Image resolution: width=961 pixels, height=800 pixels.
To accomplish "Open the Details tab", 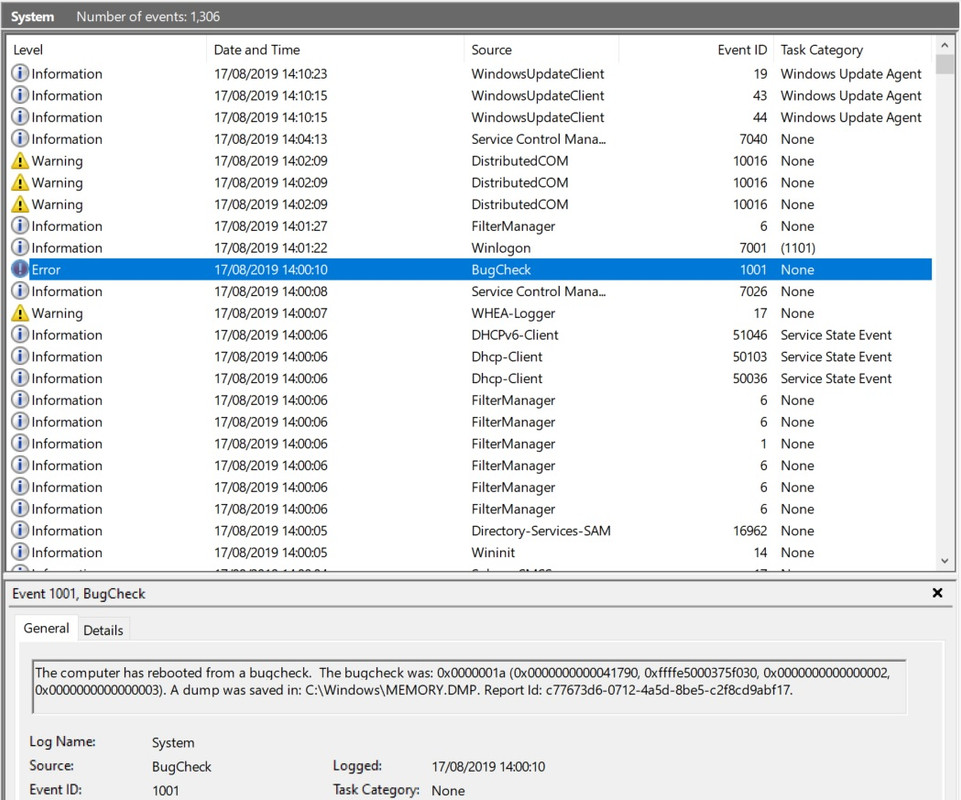I will click(x=103, y=630).
